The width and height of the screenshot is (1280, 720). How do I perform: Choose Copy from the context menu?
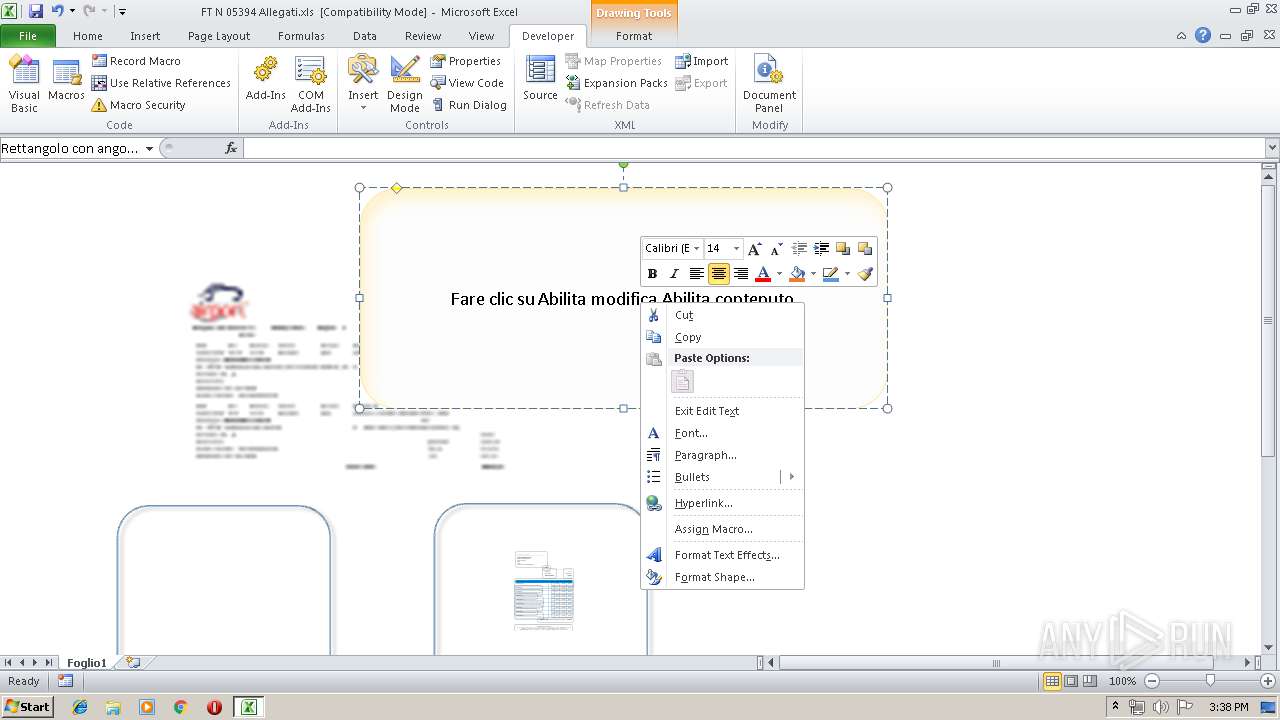(722, 337)
